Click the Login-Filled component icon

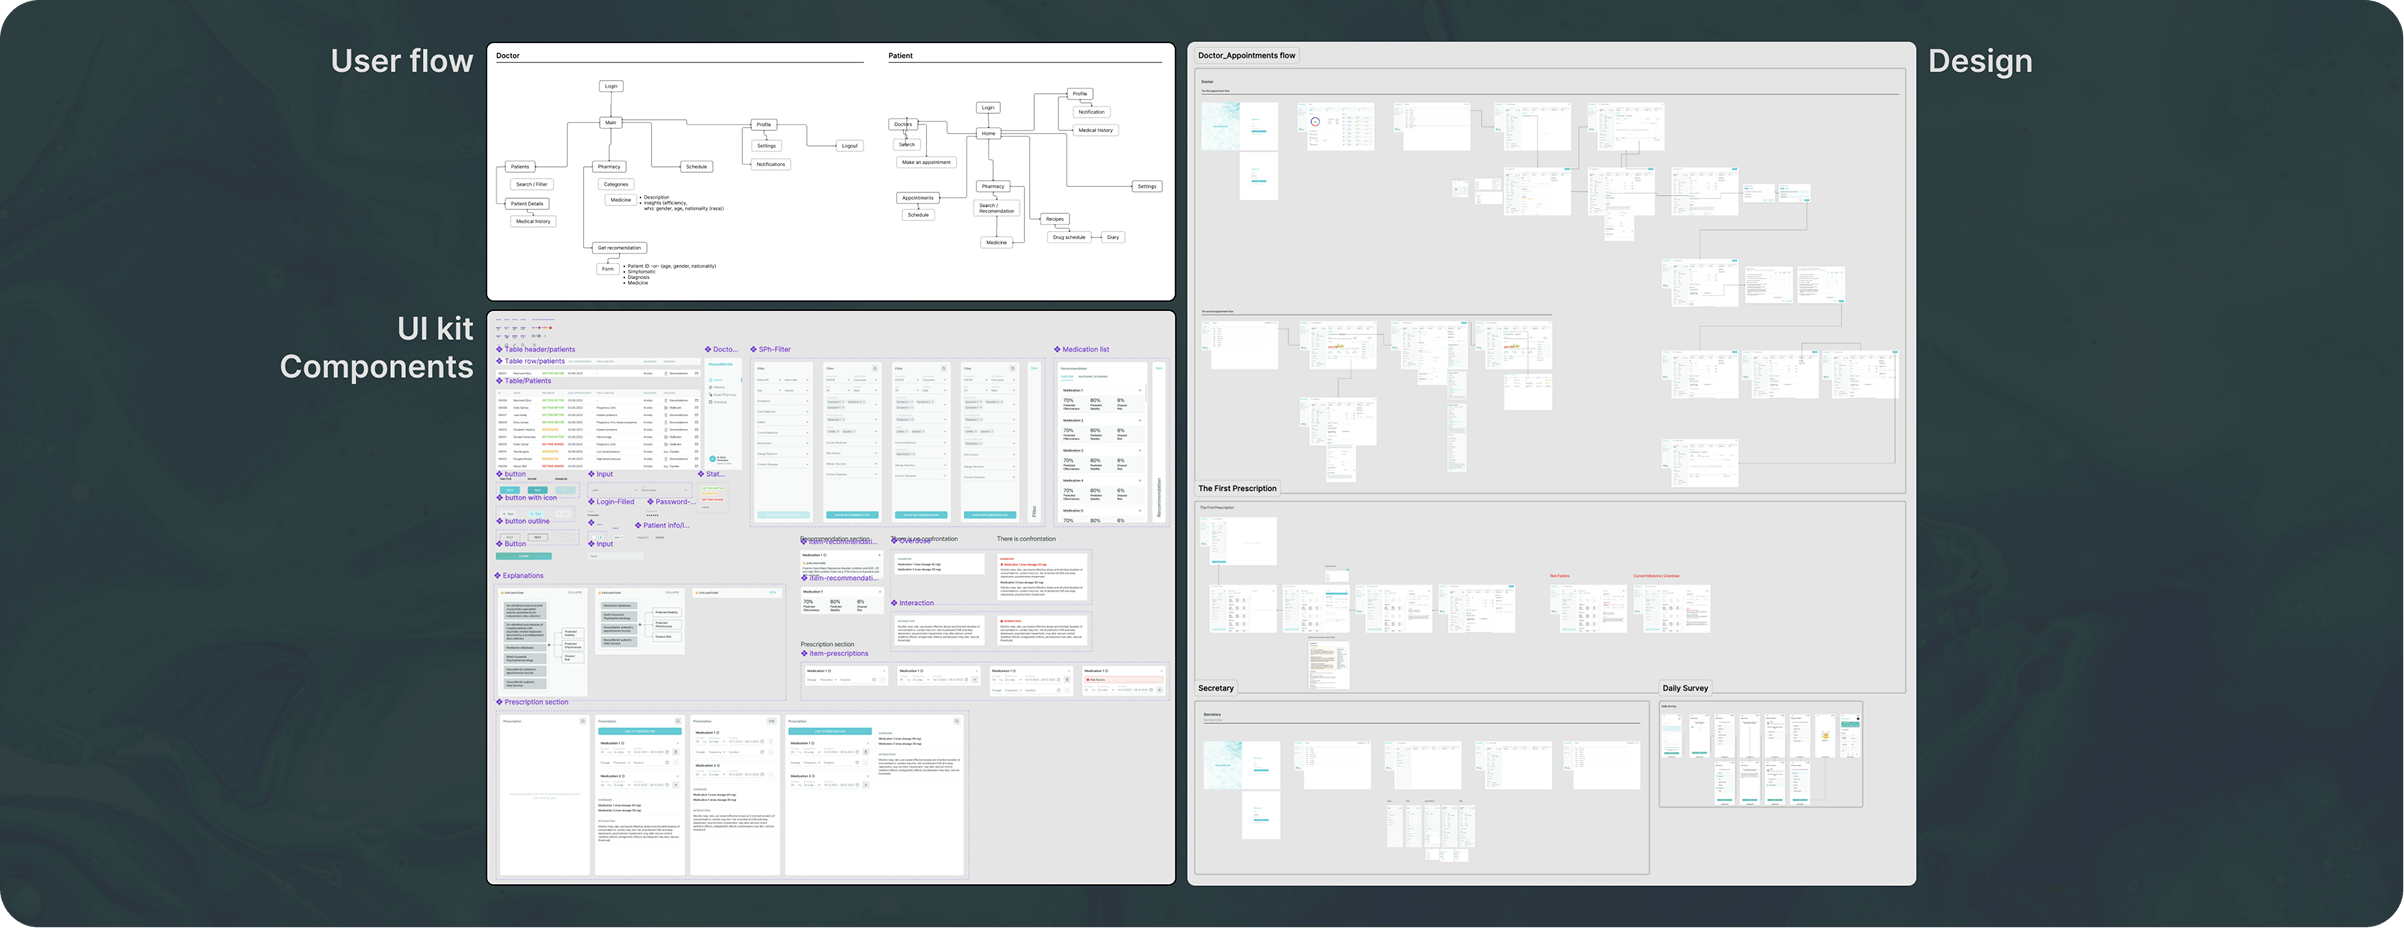tap(592, 502)
